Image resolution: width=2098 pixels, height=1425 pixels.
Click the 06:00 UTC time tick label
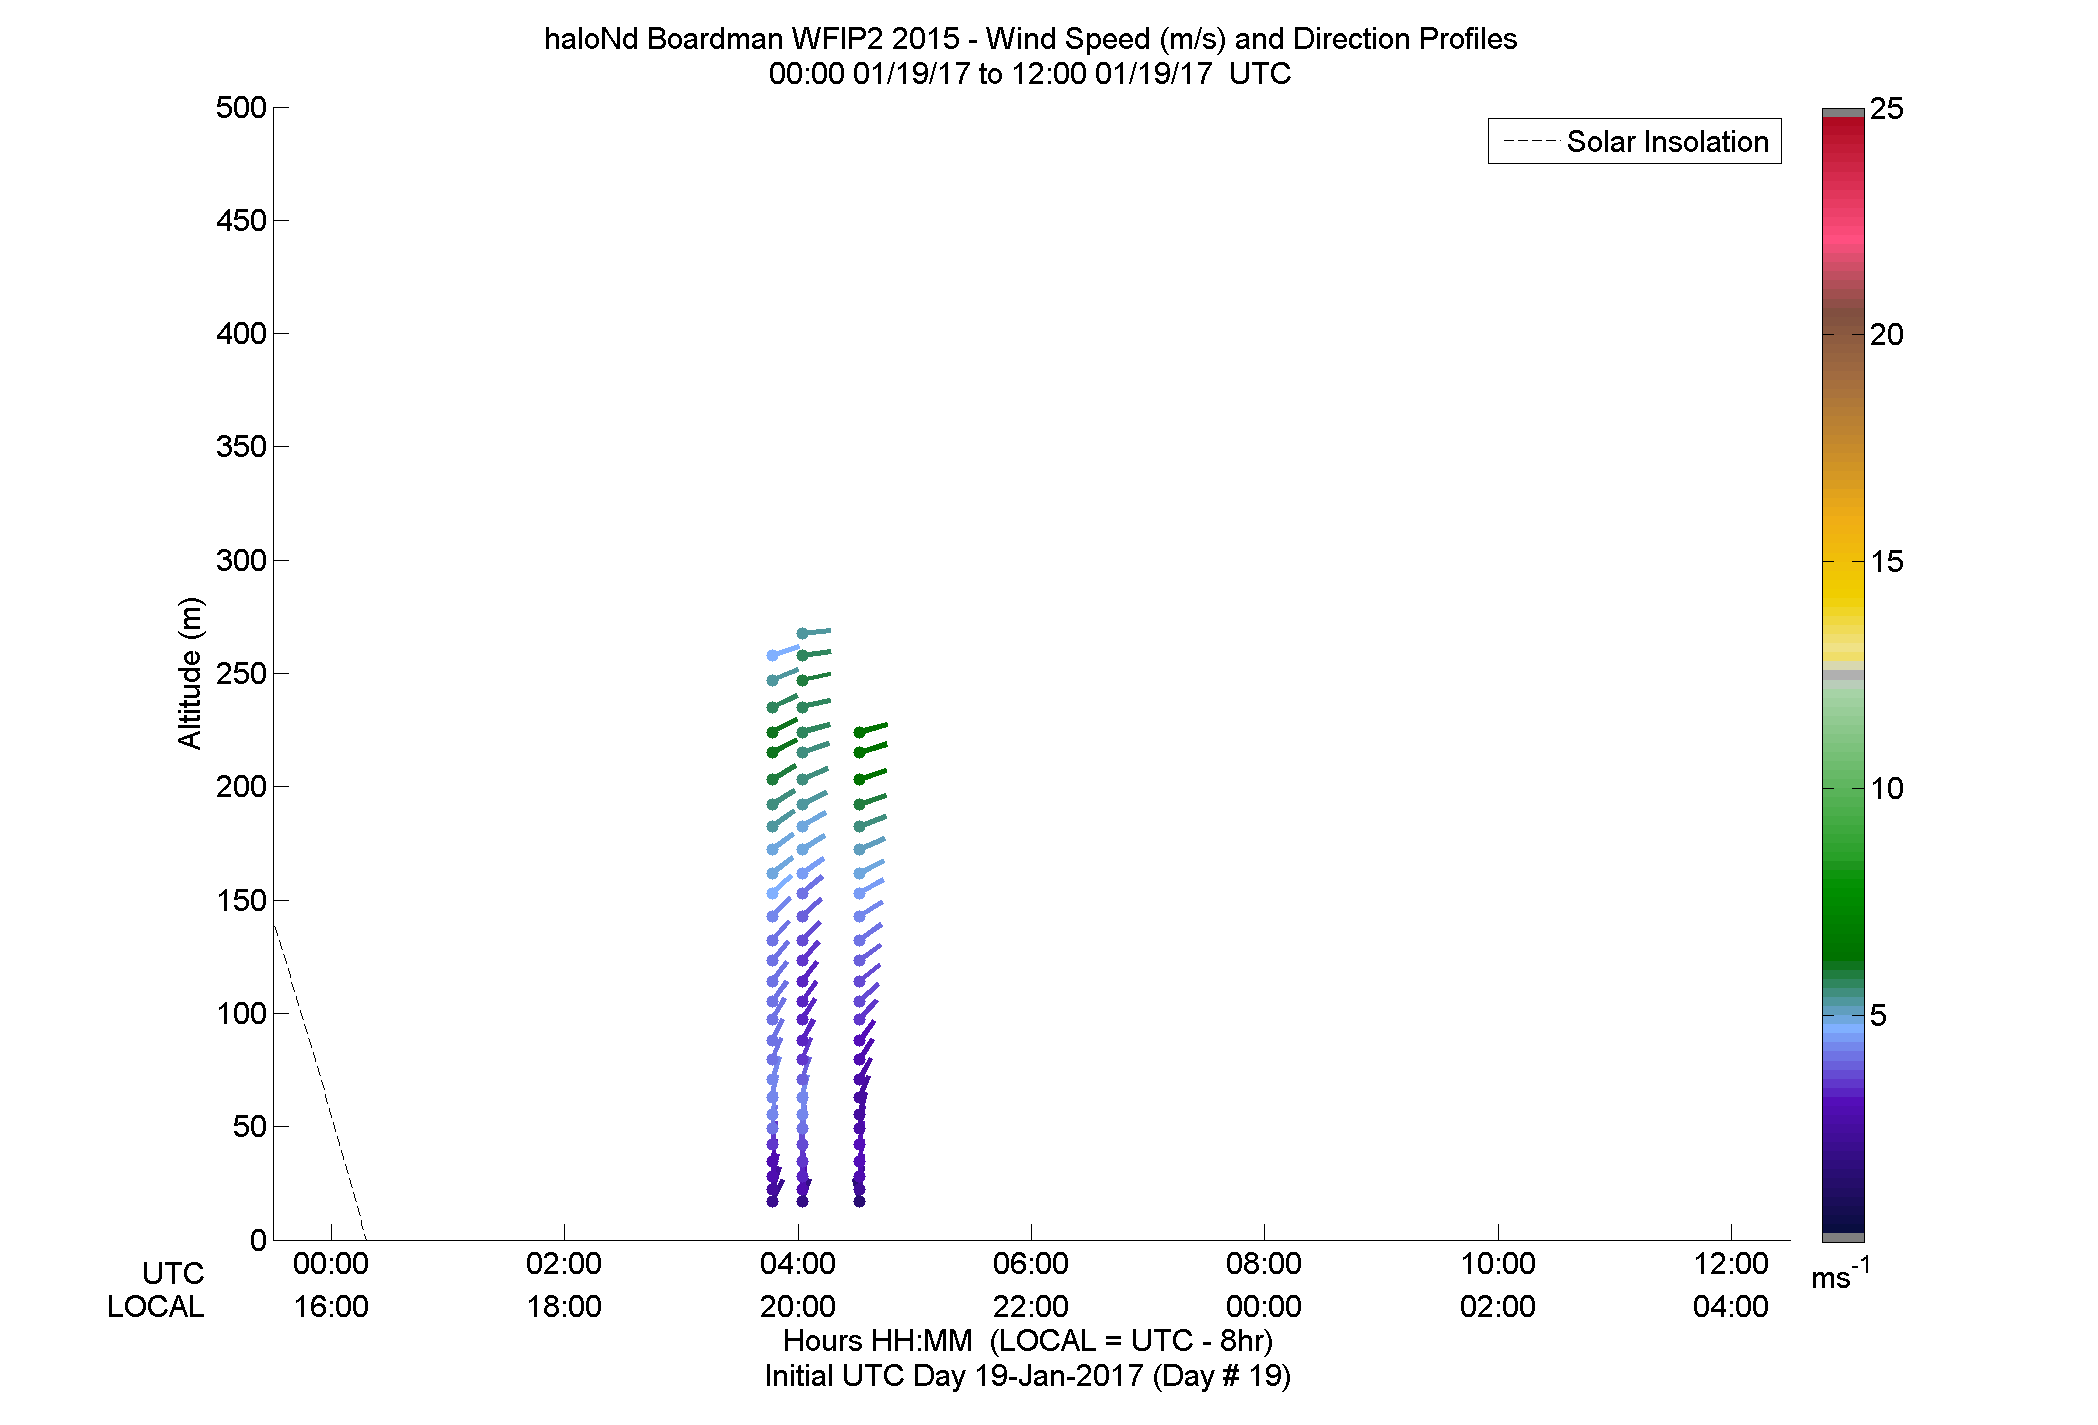[x=1031, y=1263]
